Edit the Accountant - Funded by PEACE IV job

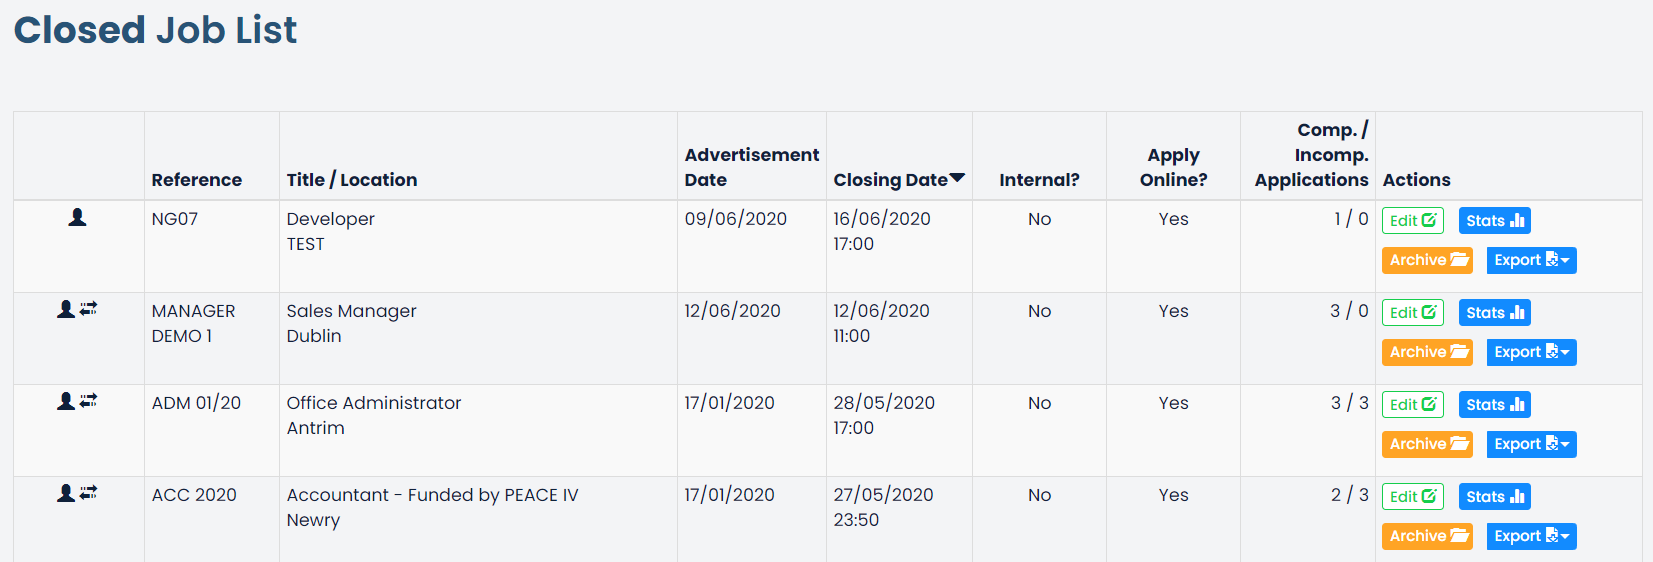coord(1413,497)
